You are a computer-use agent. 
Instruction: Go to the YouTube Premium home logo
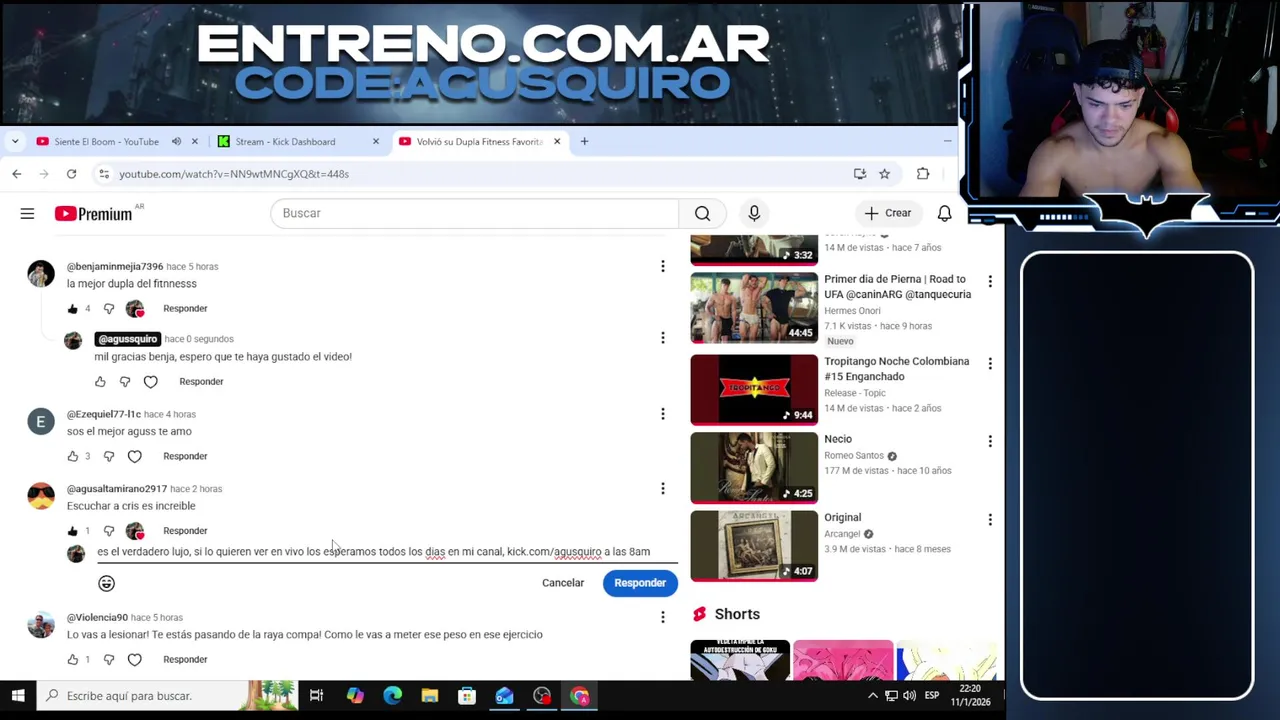pos(93,213)
